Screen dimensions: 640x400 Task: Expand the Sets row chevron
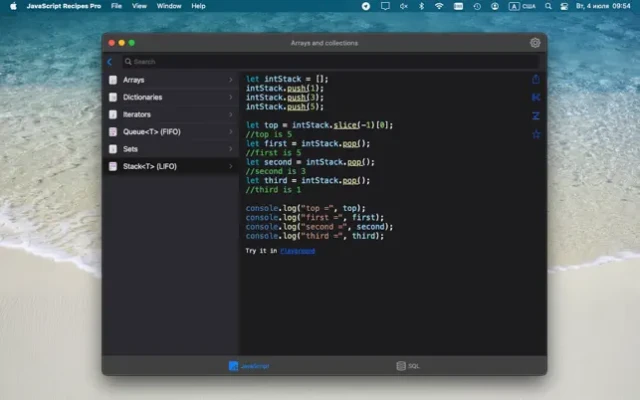pyautogui.click(x=231, y=149)
